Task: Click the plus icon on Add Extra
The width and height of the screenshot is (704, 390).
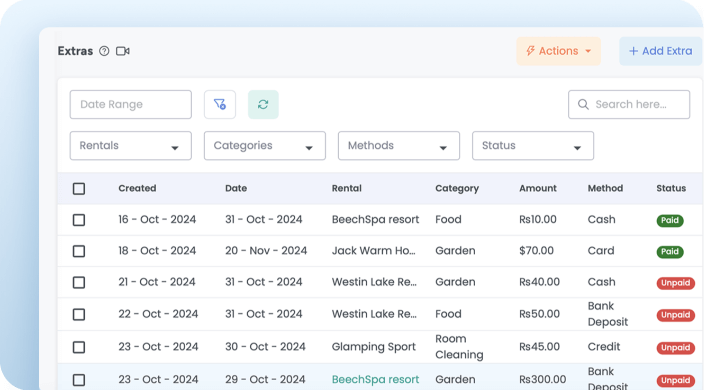Action: click(x=633, y=51)
